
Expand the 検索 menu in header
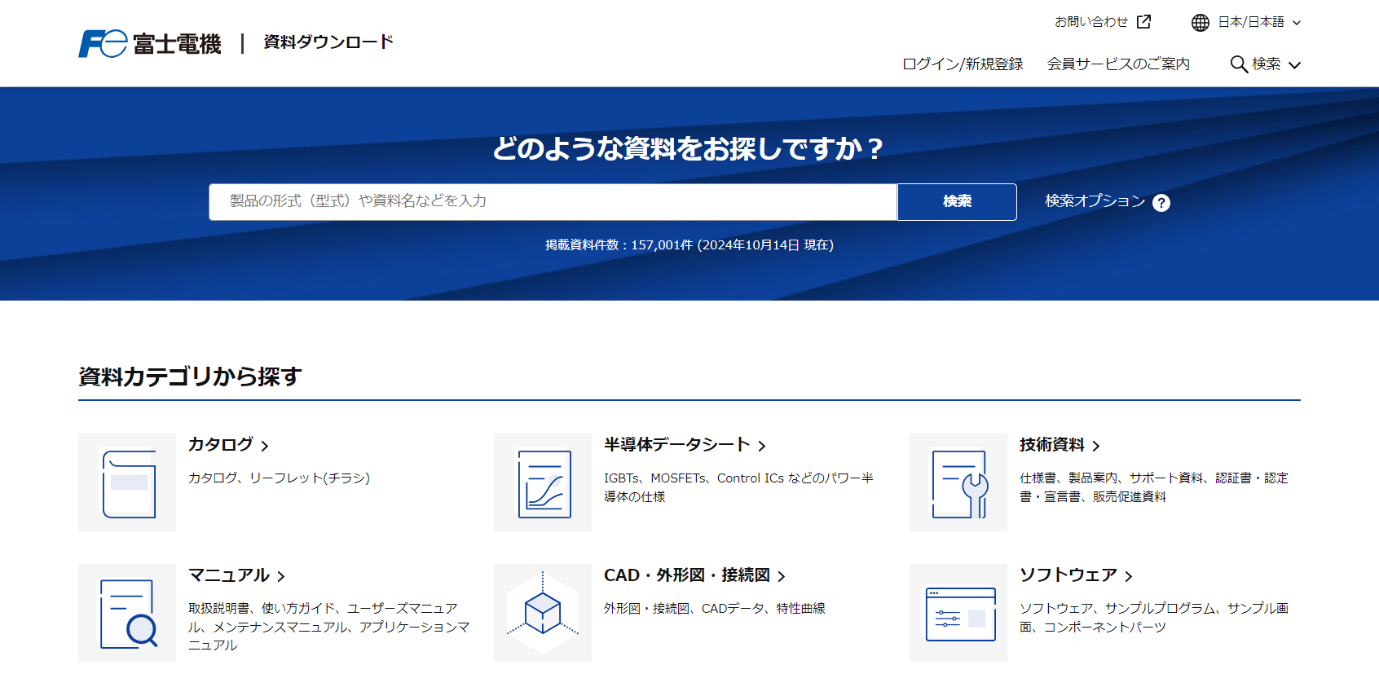(x=1265, y=64)
